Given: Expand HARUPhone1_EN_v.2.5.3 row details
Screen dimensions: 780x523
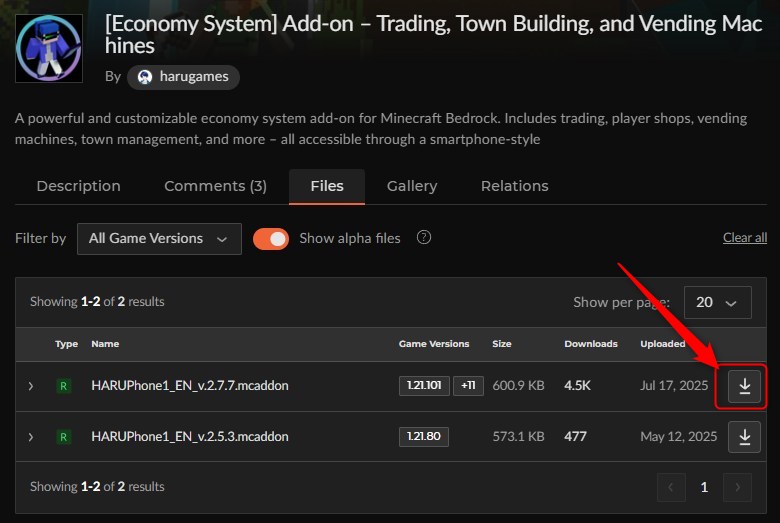Looking at the screenshot, I should tap(31, 437).
